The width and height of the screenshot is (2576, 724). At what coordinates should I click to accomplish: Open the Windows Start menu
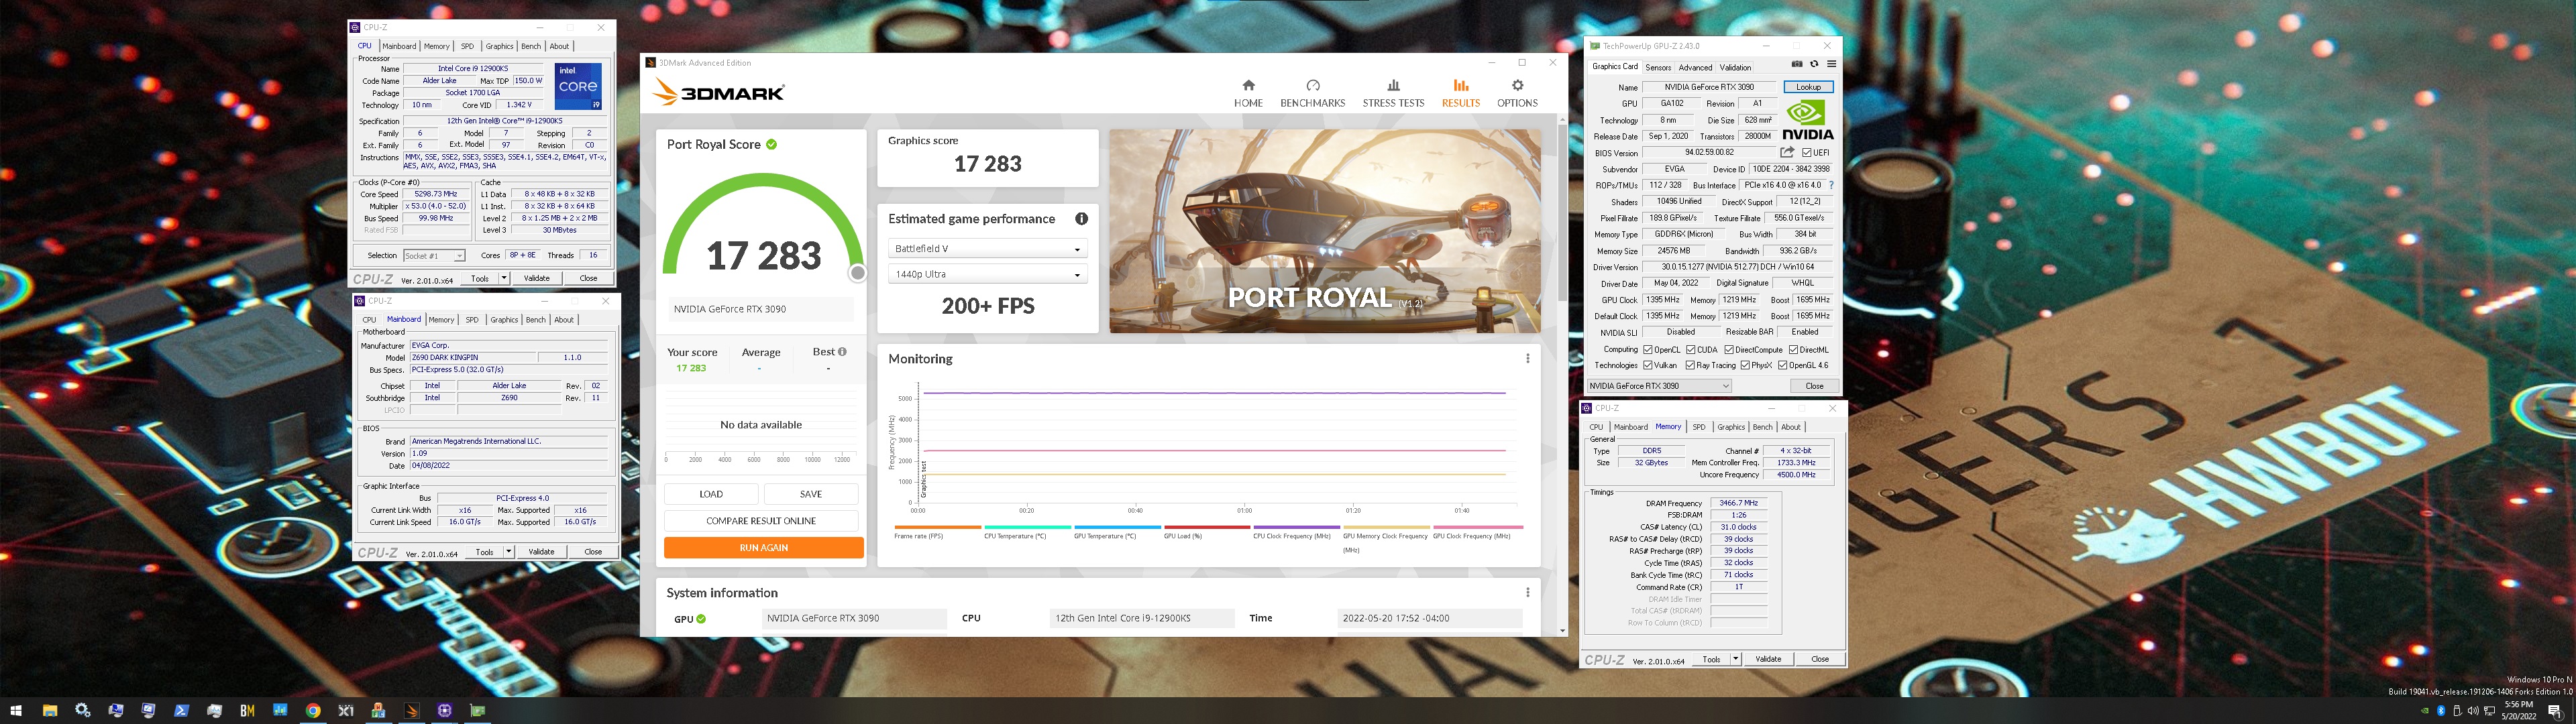point(16,710)
